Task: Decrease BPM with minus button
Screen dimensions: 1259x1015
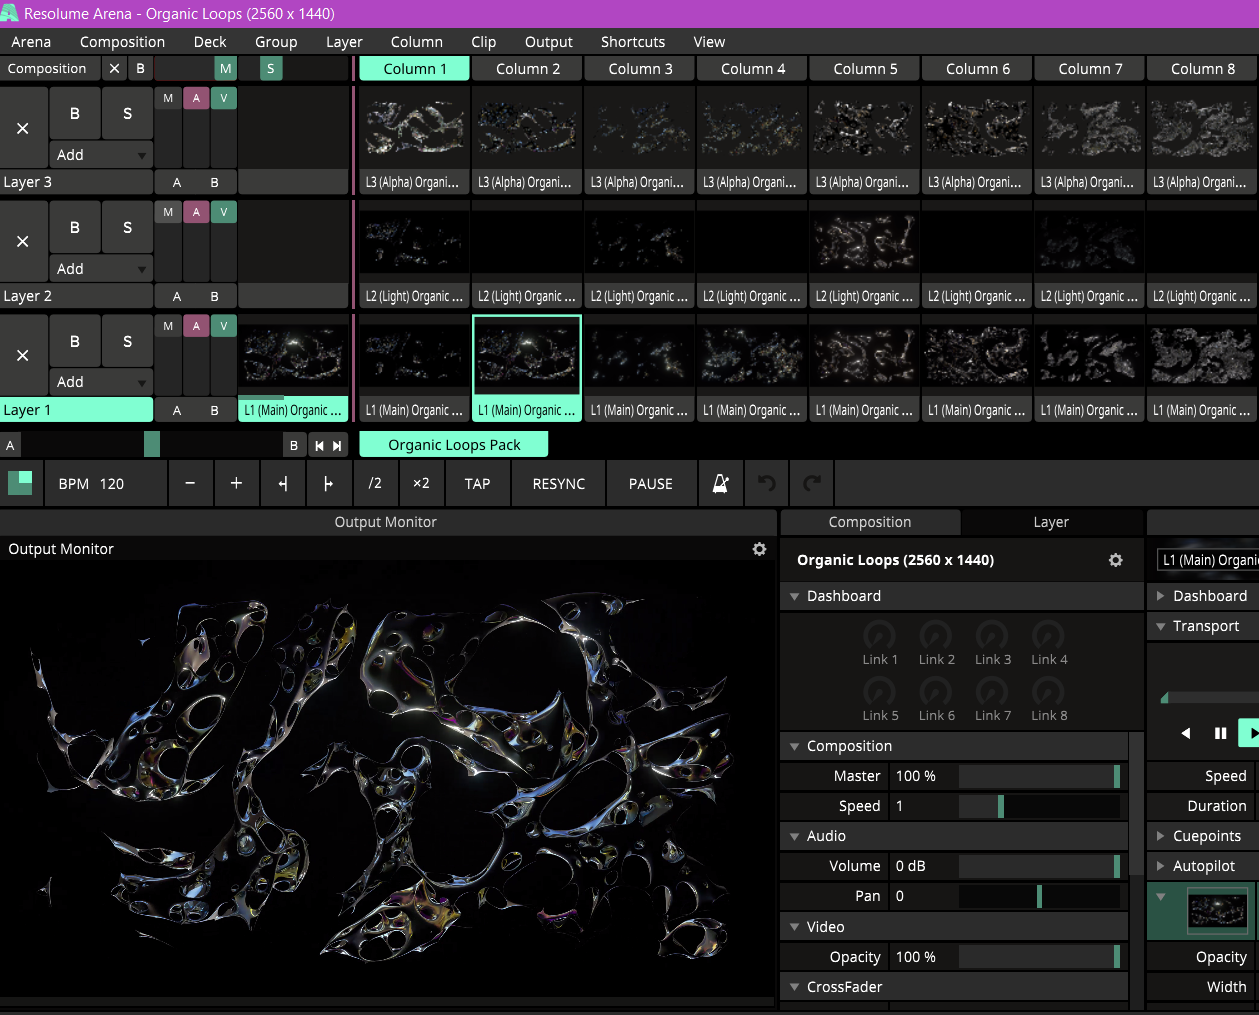Action: click(x=190, y=484)
